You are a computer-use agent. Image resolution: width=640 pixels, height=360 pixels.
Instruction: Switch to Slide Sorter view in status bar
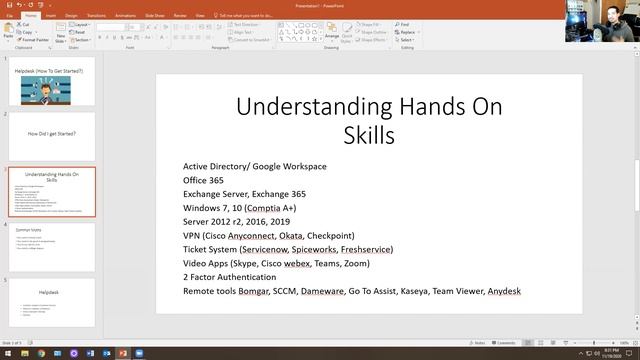[540, 343]
